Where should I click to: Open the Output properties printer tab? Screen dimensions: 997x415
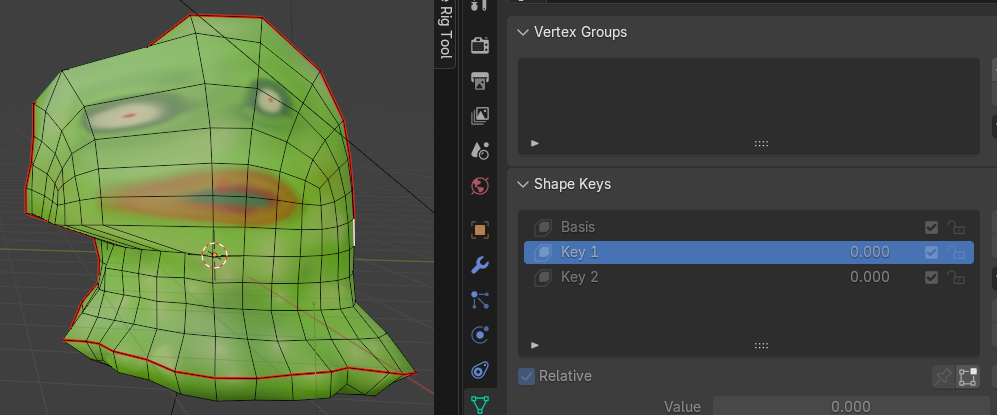480,81
